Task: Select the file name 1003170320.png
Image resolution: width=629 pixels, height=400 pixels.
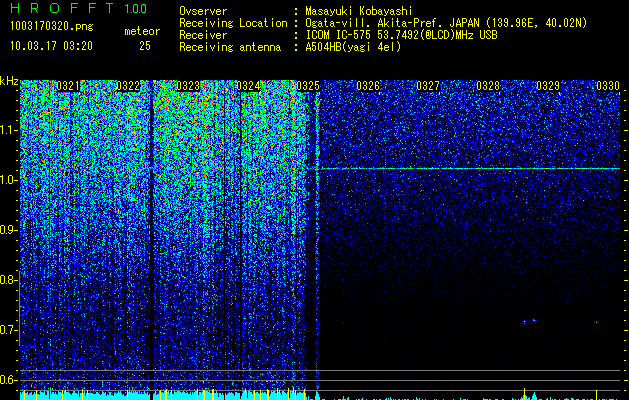Action: (52, 27)
